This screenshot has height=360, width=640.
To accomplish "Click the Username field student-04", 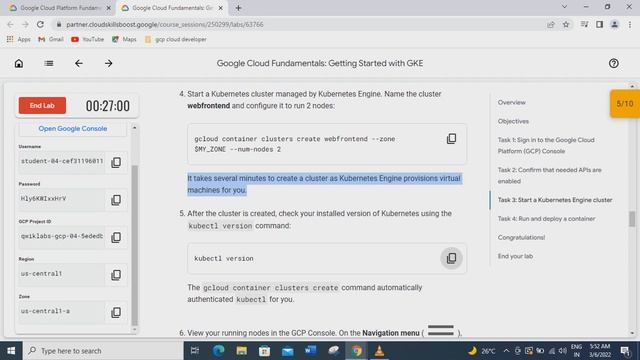I will 62,161.
